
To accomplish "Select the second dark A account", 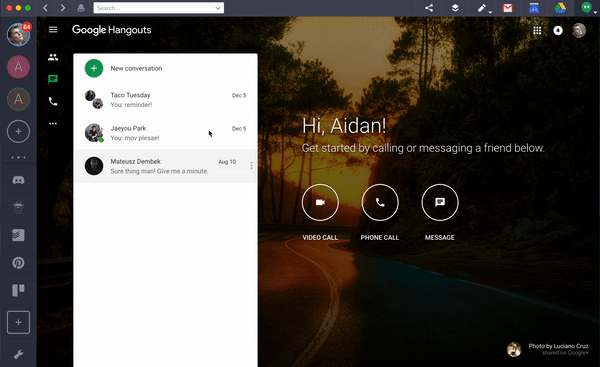I will [18, 99].
